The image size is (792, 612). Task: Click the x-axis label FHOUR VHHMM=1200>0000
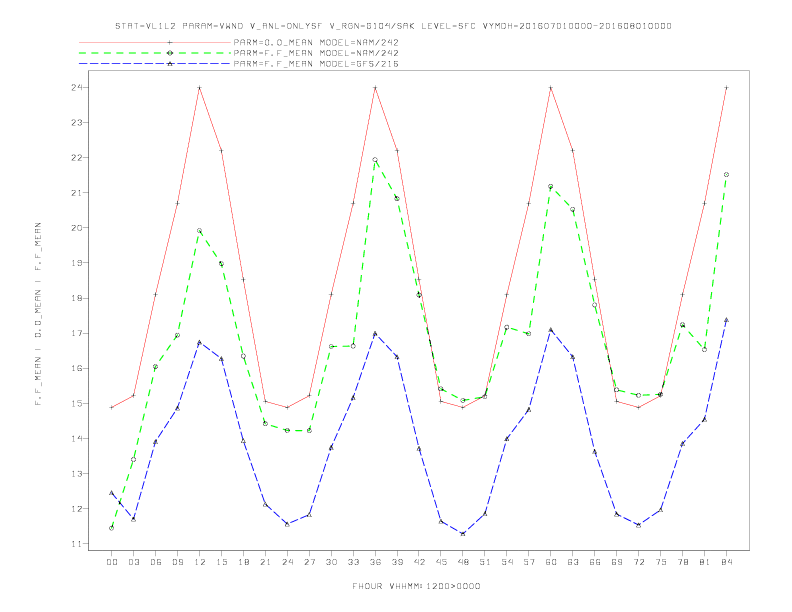416,586
